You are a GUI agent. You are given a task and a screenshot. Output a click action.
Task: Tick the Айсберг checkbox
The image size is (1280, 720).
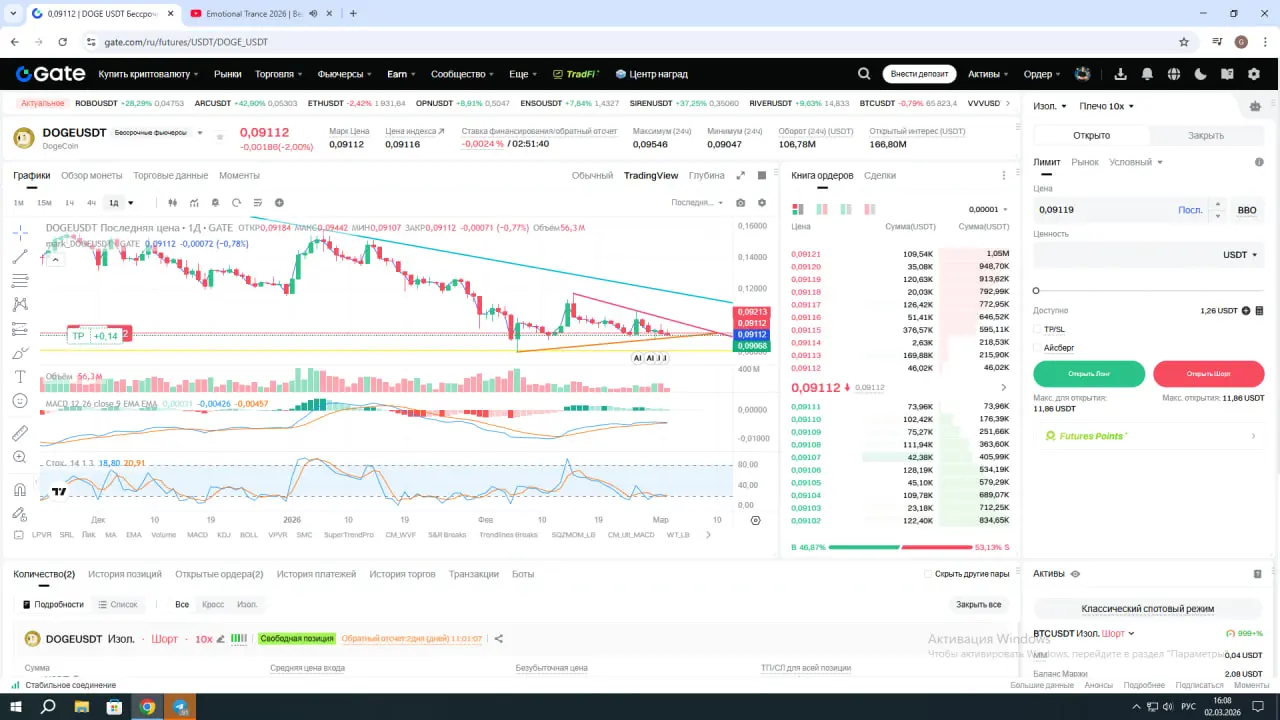click(1037, 348)
